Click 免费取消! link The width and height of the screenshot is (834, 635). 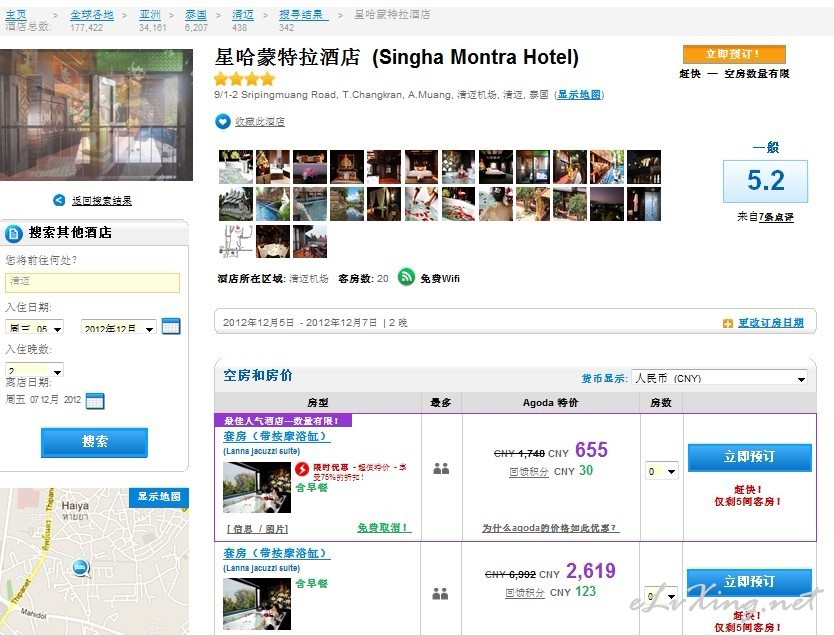tap(384, 528)
